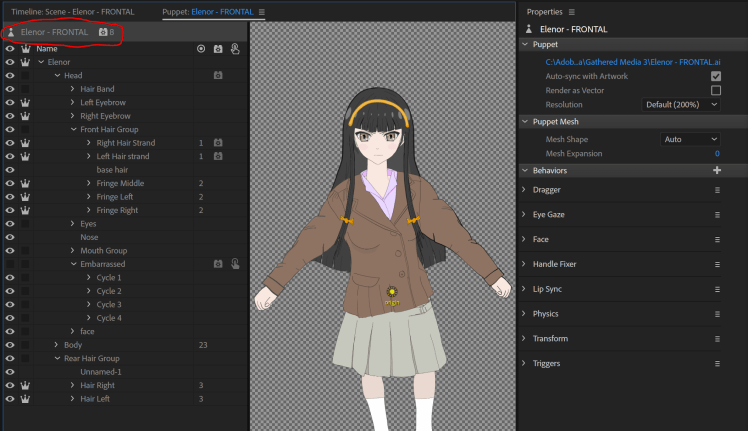The height and width of the screenshot is (431, 748).
Task: Open the Dragger behavior menu icon
Action: 716,190
